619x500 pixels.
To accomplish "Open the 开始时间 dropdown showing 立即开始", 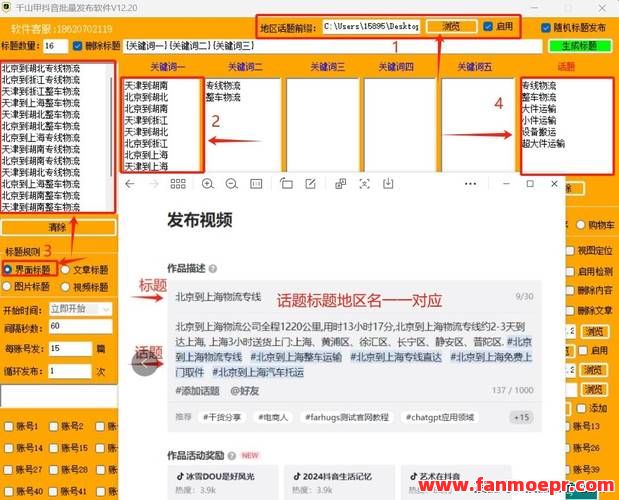I will [x=81, y=309].
